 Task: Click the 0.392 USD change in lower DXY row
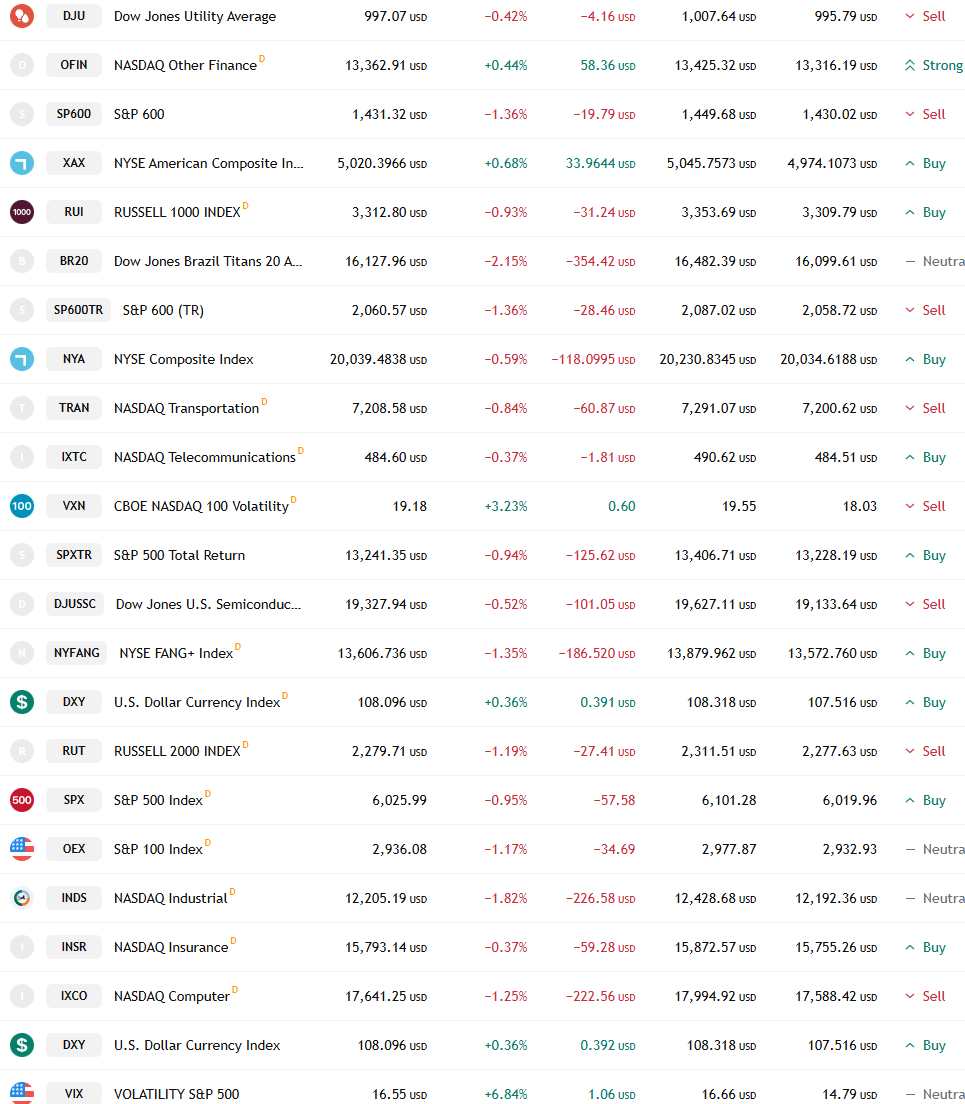point(607,1045)
